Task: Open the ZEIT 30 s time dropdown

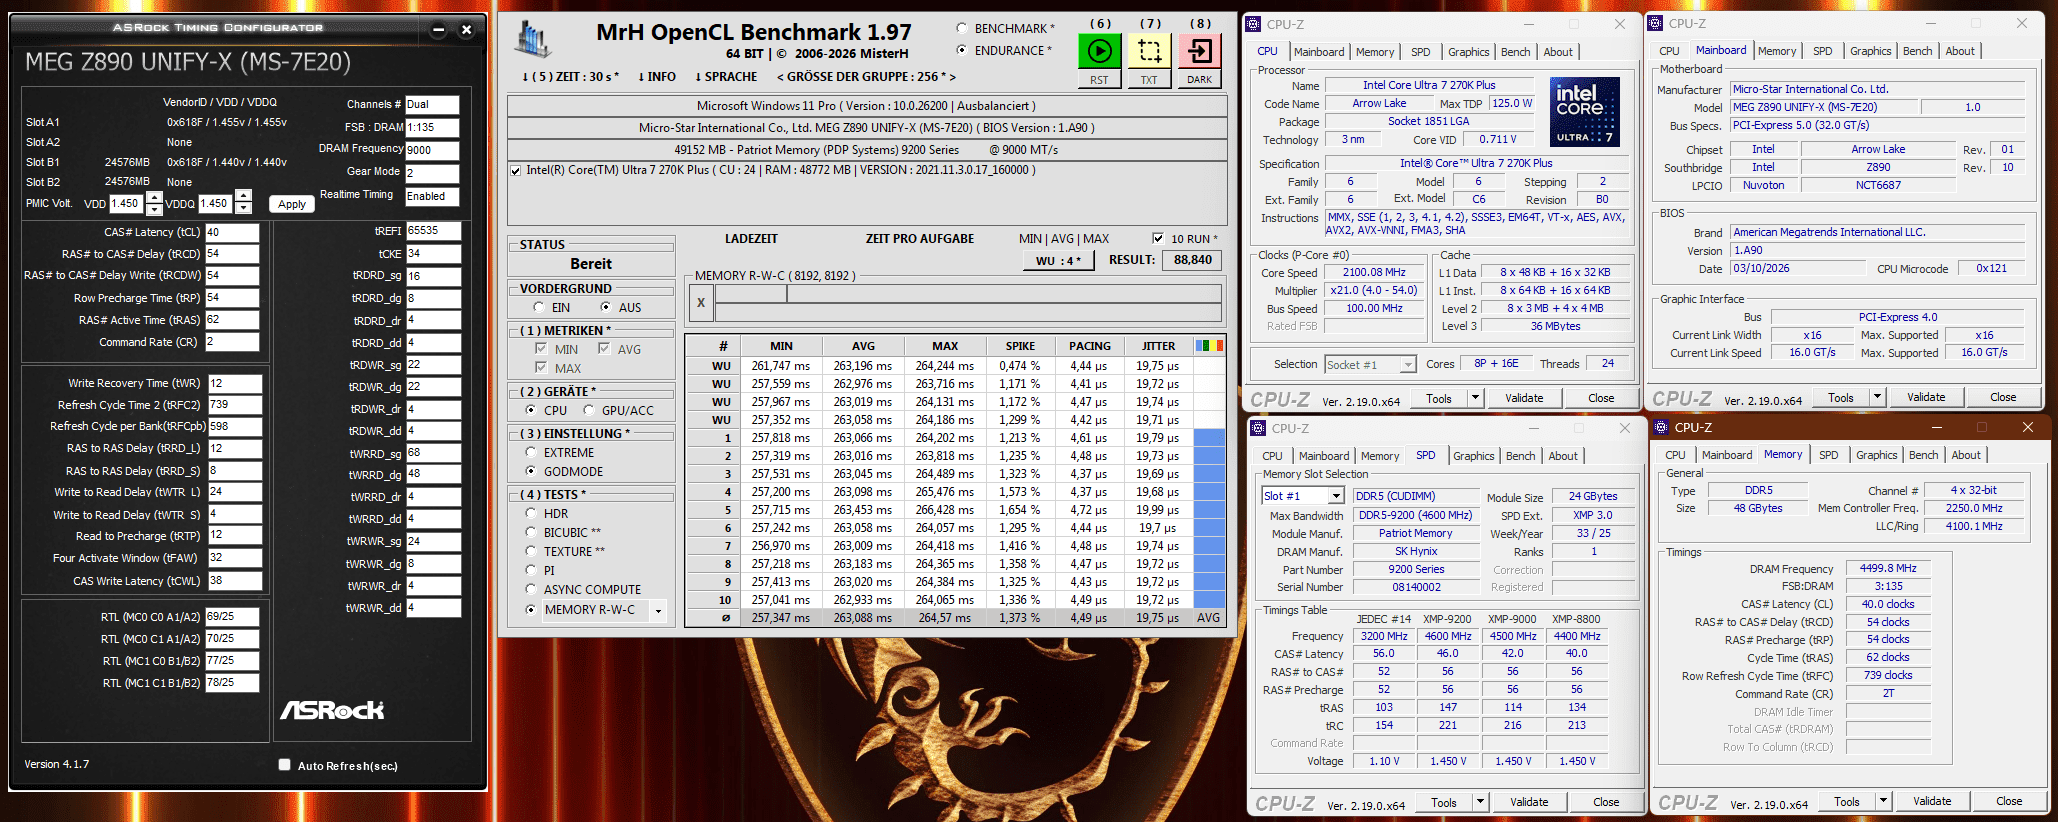Action: click(x=570, y=77)
